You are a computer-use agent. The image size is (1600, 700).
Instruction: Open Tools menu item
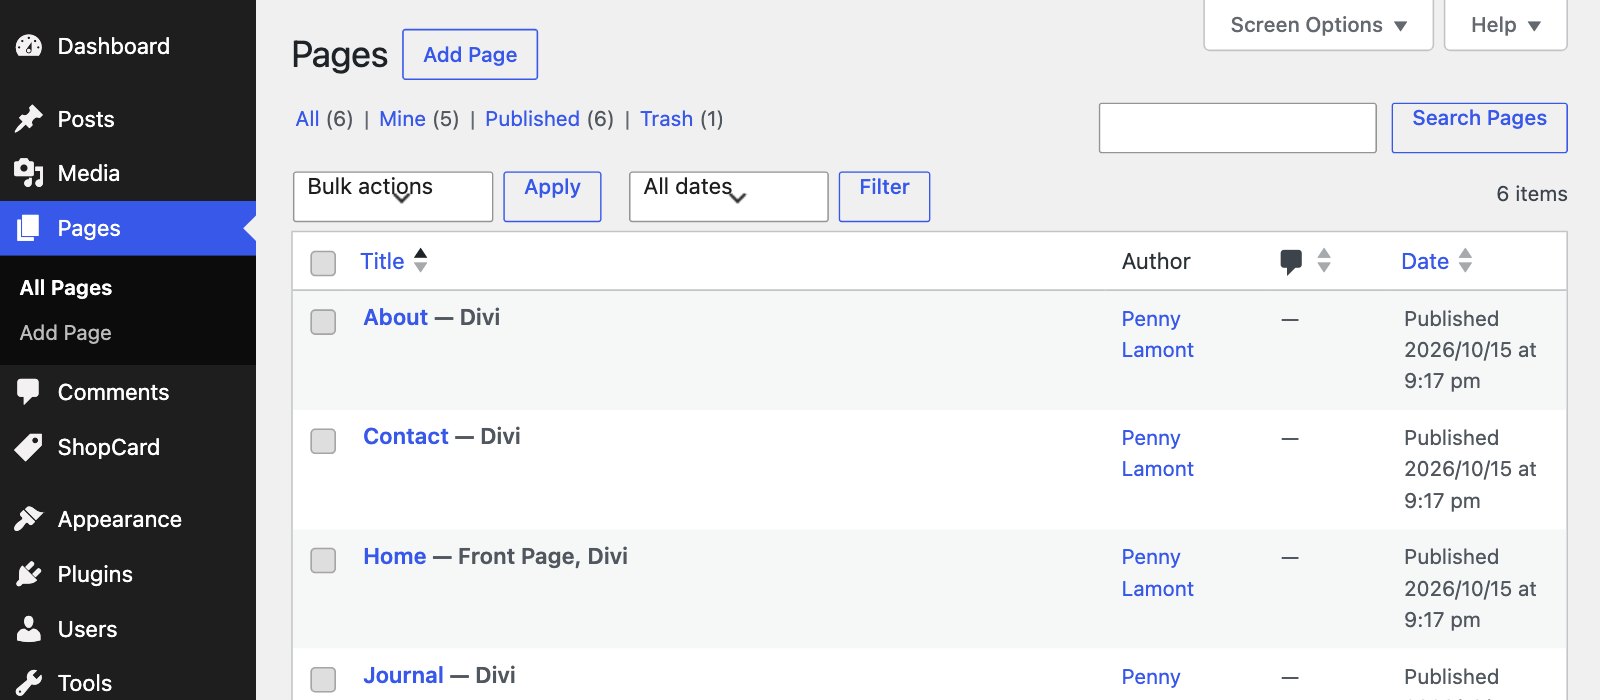point(128,683)
